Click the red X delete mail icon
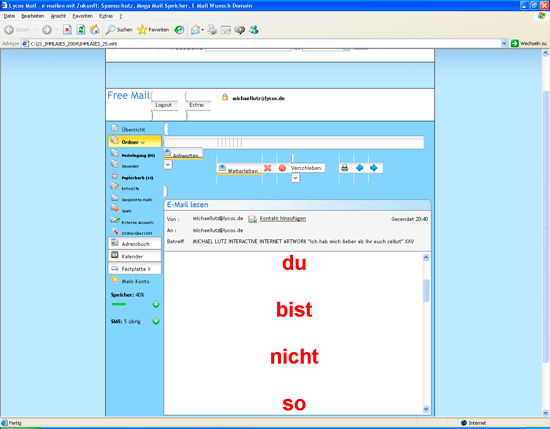The width and height of the screenshot is (550, 429). tap(268, 168)
